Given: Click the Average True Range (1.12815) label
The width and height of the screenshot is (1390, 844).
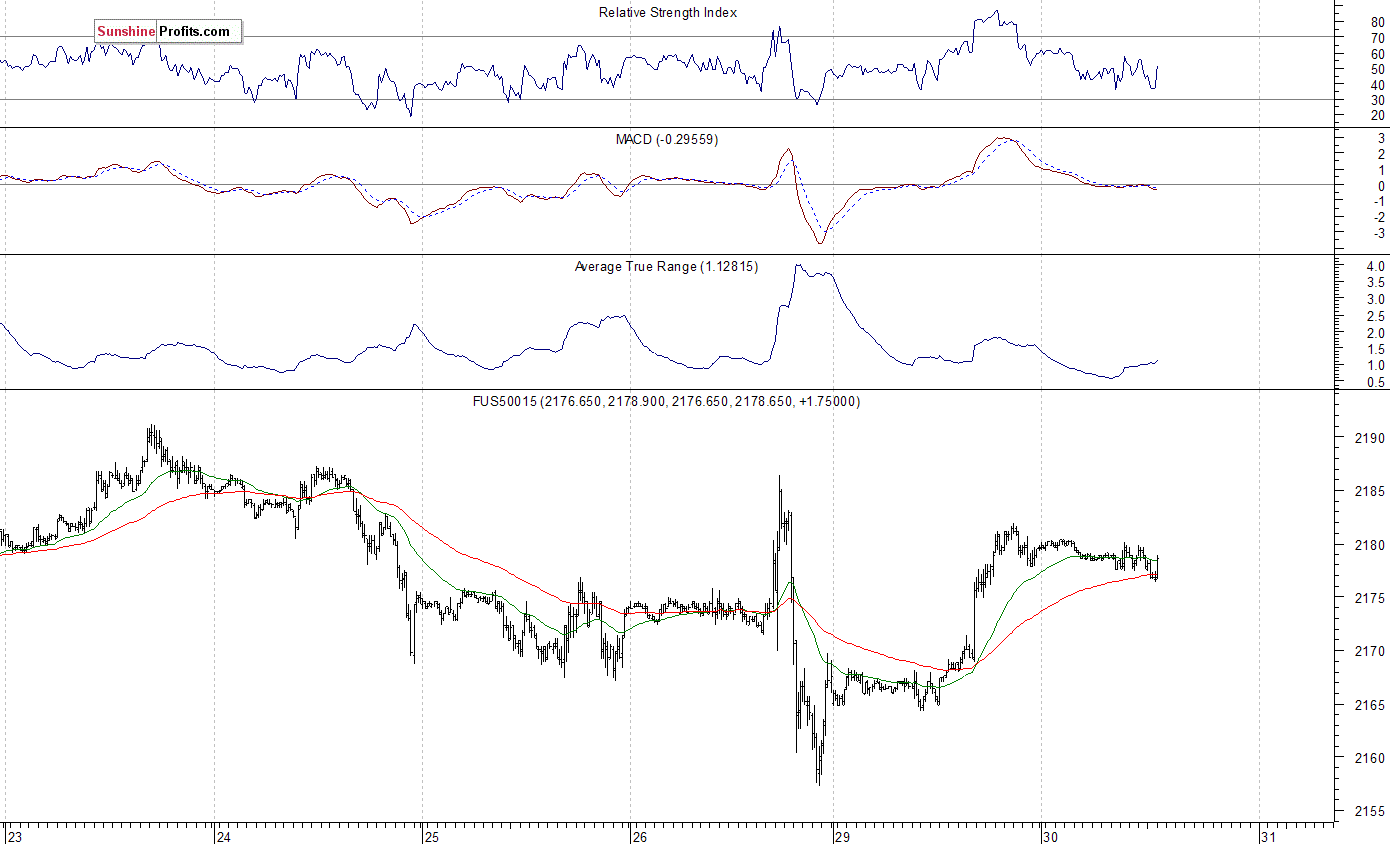Looking at the screenshot, I should pos(666,266).
